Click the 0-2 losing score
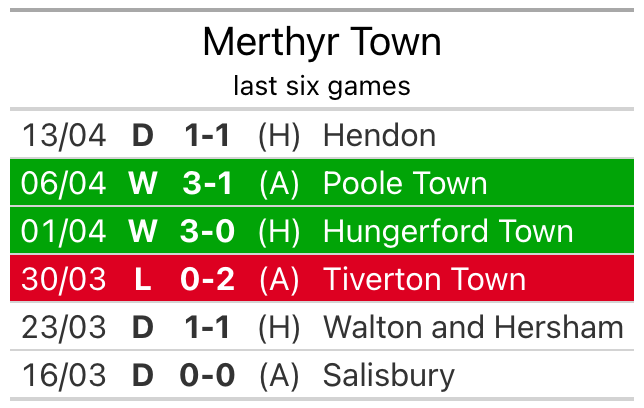 (x=208, y=279)
